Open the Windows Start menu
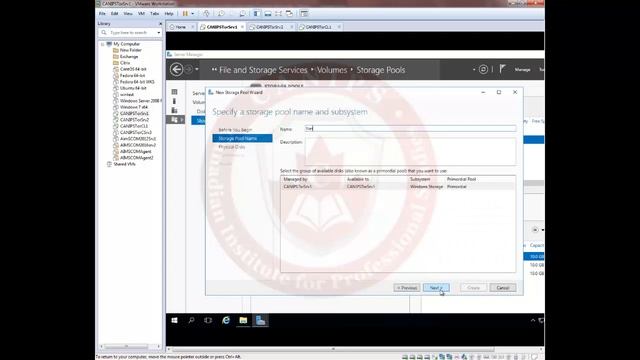 tap(174, 320)
